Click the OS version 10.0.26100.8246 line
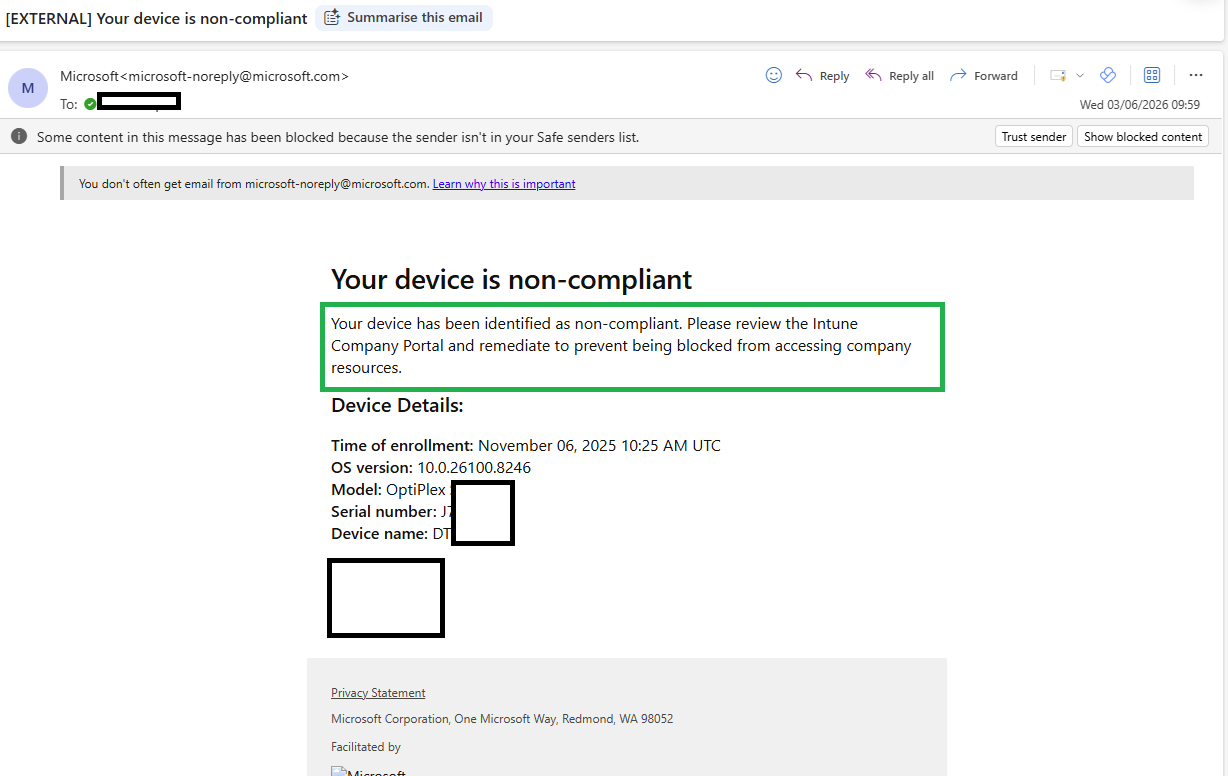This screenshot has width=1228, height=776. [431, 468]
